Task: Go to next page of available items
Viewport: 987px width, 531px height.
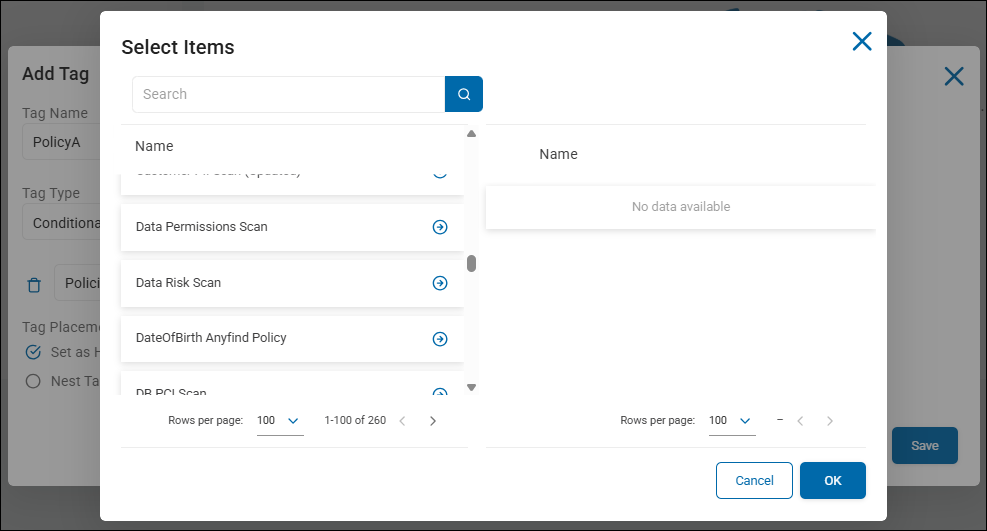Action: point(433,421)
